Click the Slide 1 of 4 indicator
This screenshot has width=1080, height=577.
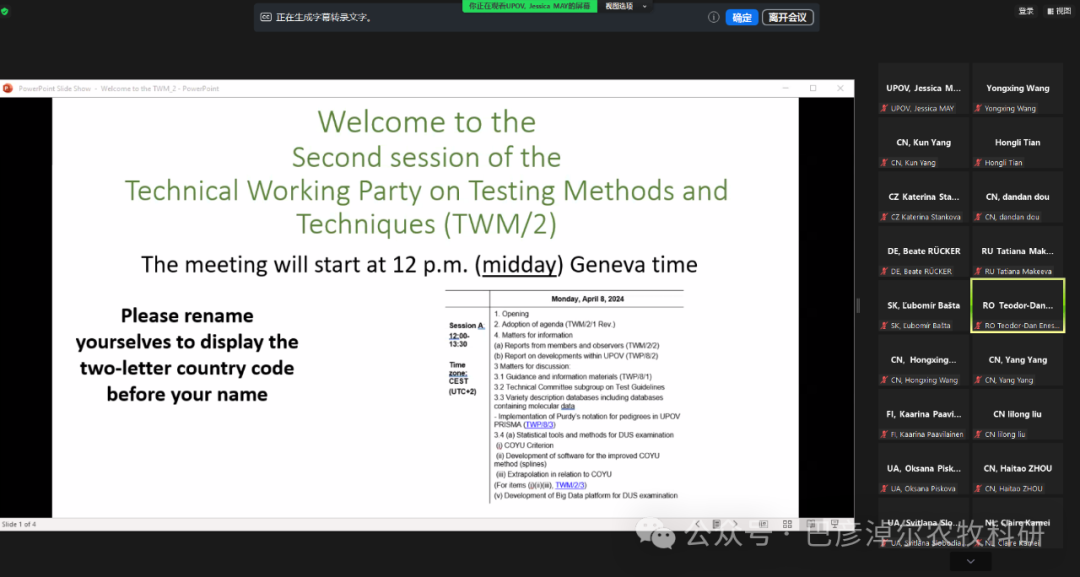pyautogui.click(x=19, y=524)
